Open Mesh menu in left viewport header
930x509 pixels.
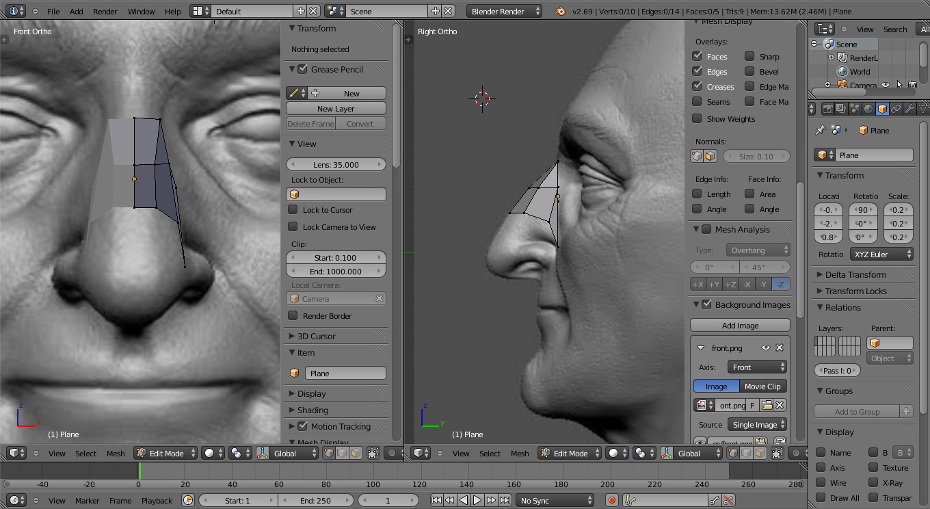pos(116,453)
